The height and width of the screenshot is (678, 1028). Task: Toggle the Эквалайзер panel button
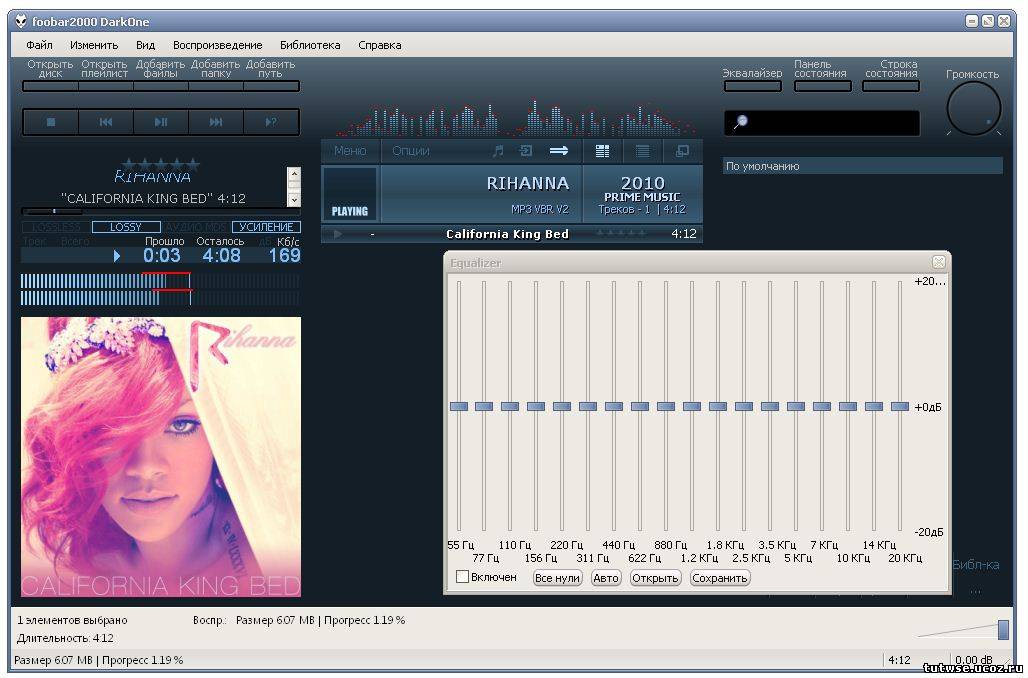[752, 86]
